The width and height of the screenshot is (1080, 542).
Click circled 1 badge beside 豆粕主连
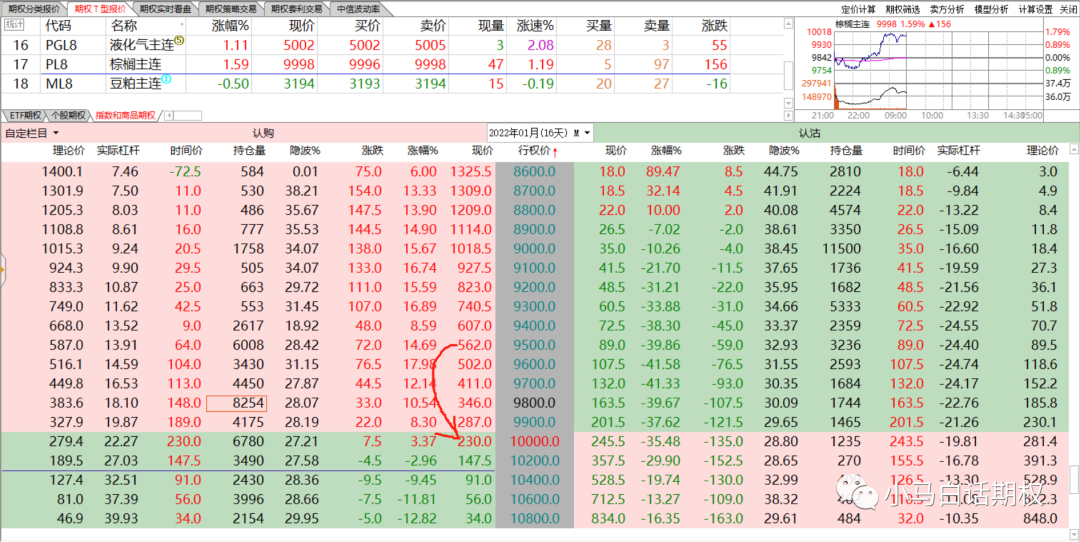tap(166, 80)
